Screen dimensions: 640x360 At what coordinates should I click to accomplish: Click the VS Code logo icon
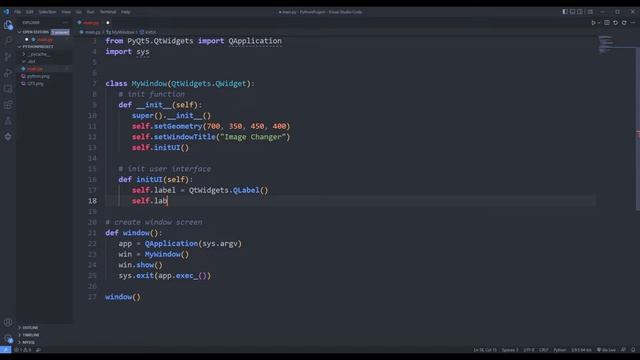(6, 12)
